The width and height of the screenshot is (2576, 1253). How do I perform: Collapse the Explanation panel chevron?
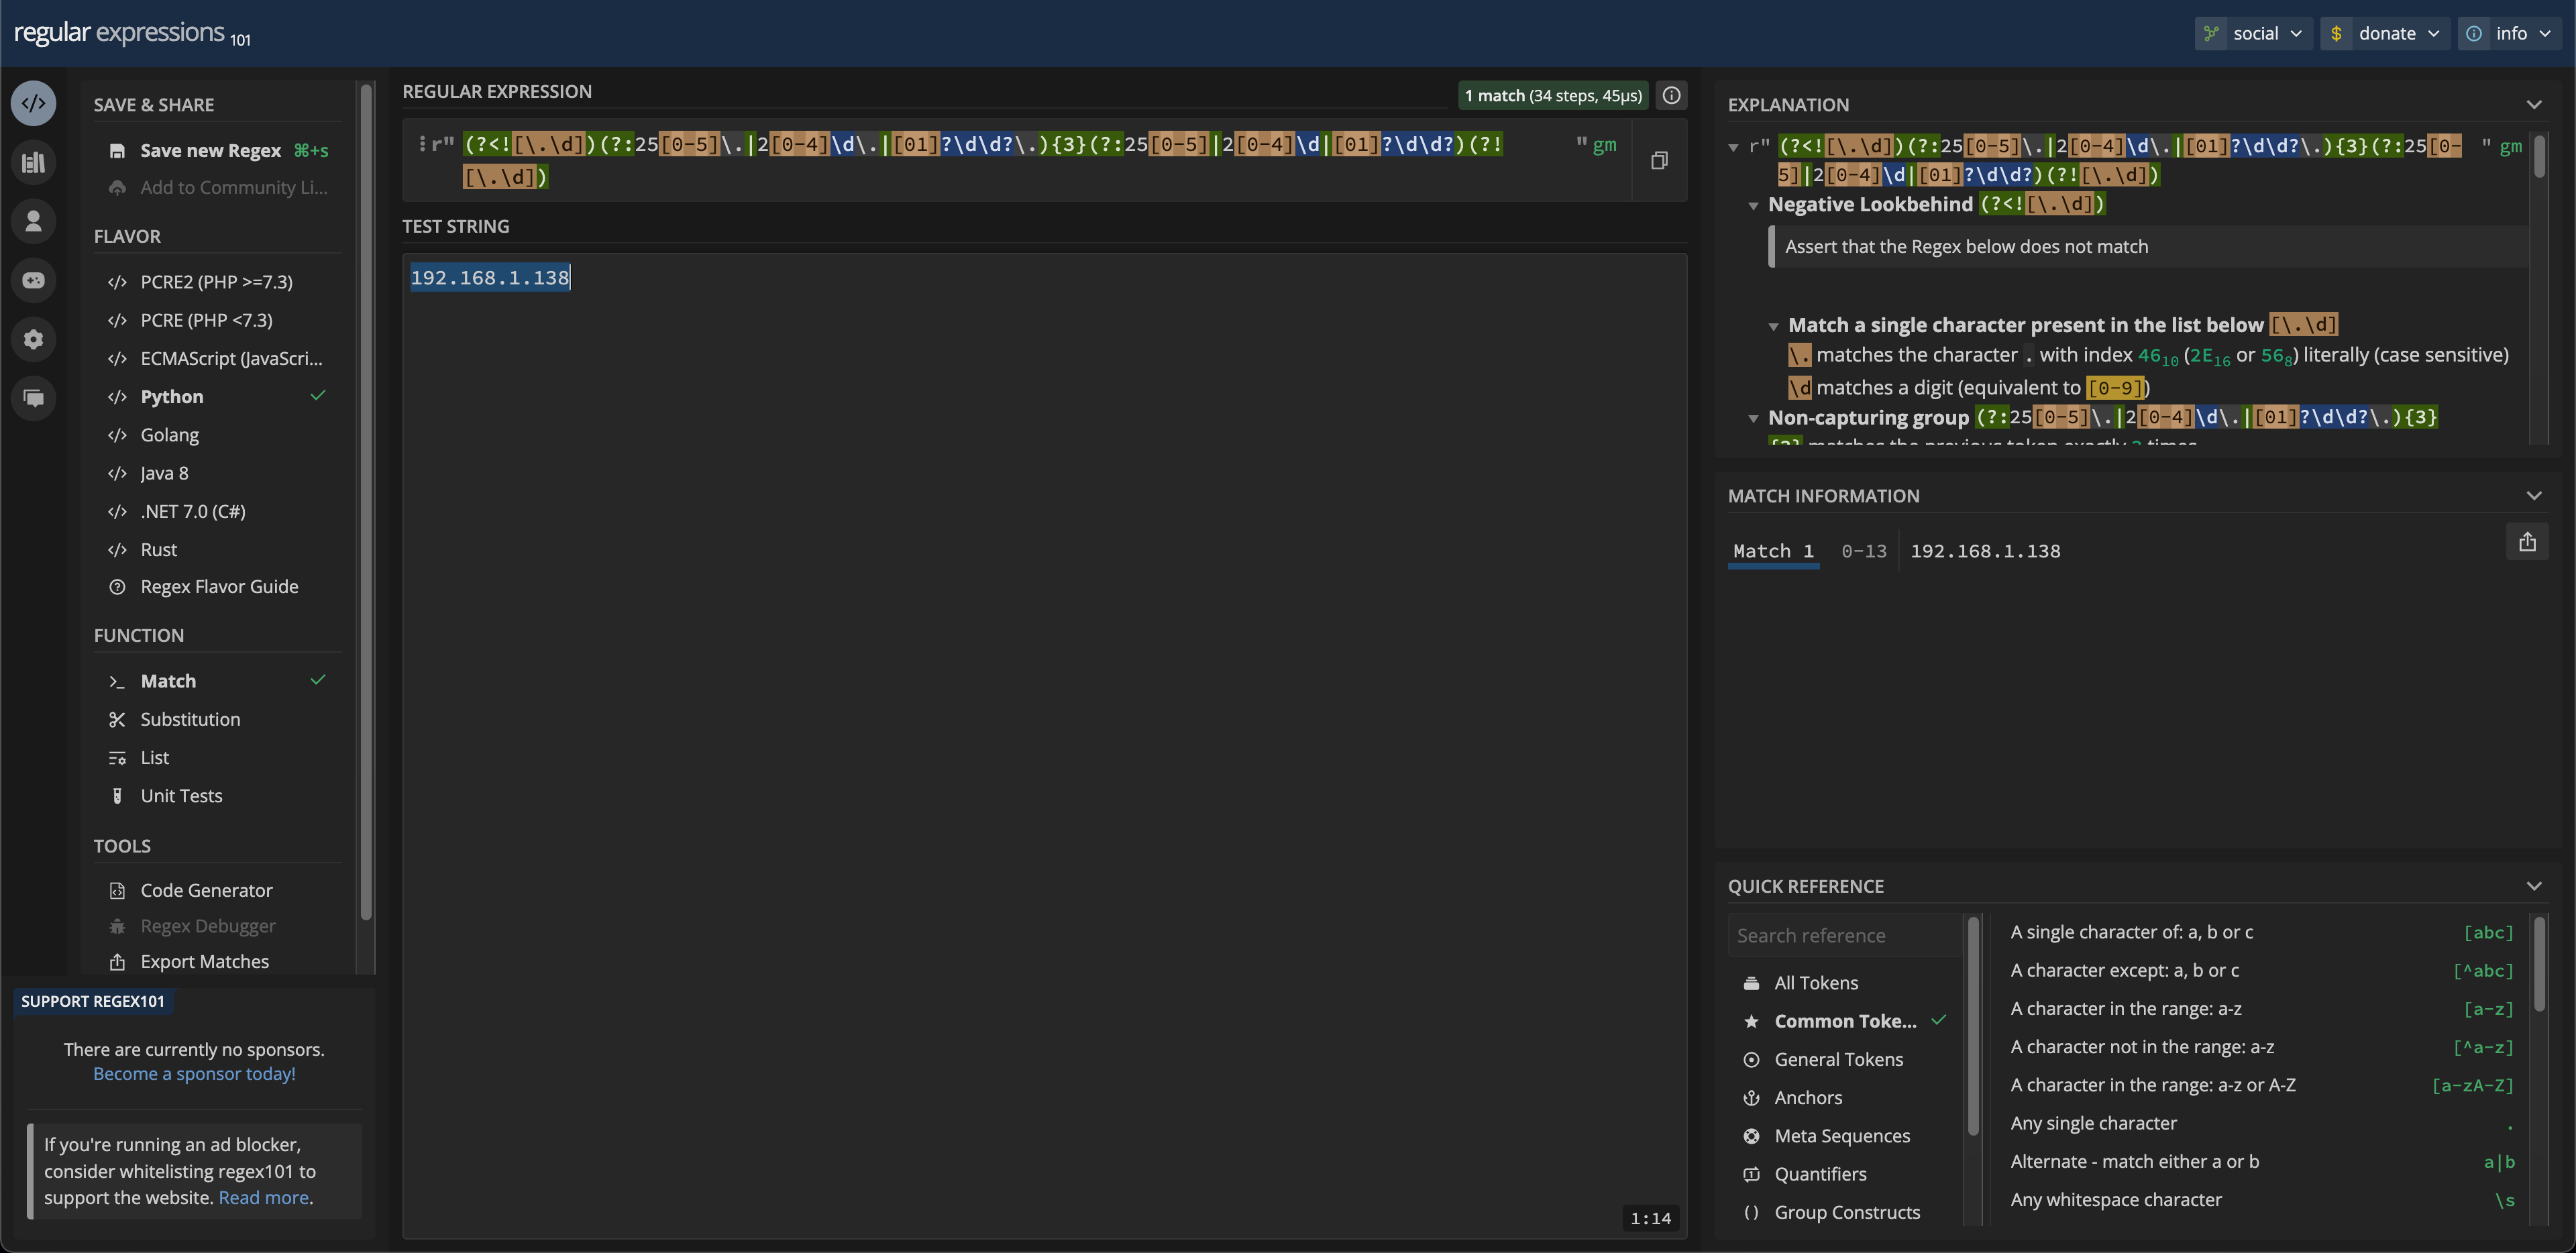pyautogui.click(x=2533, y=105)
